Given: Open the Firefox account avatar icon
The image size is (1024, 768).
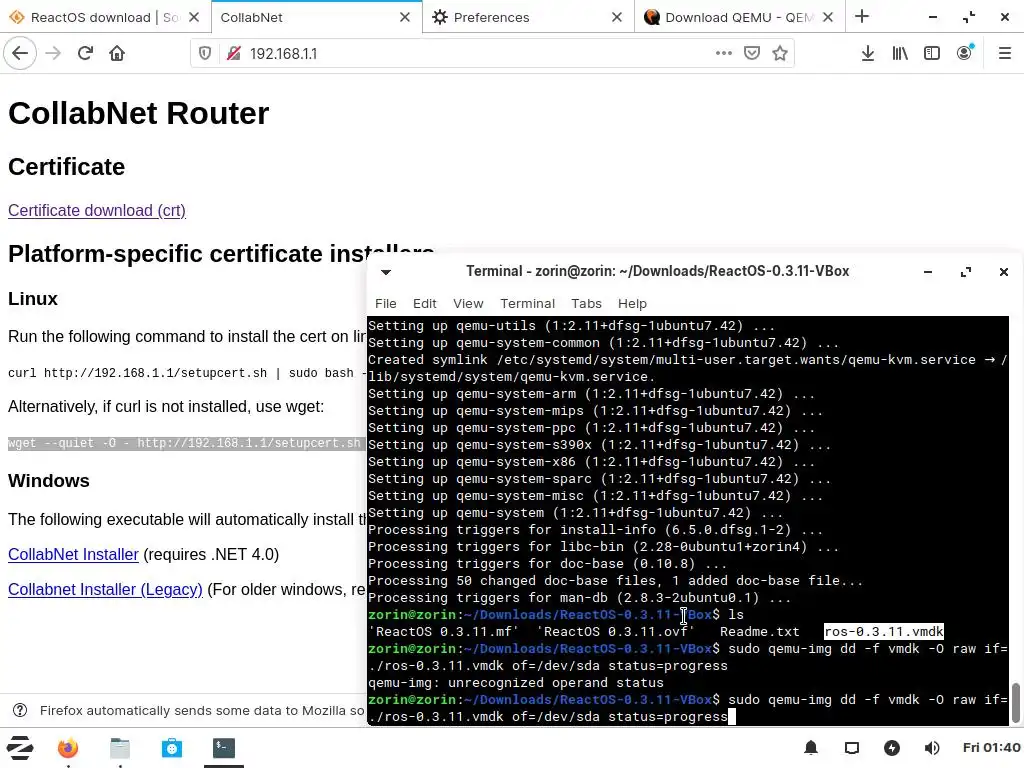Looking at the screenshot, I should (x=965, y=53).
